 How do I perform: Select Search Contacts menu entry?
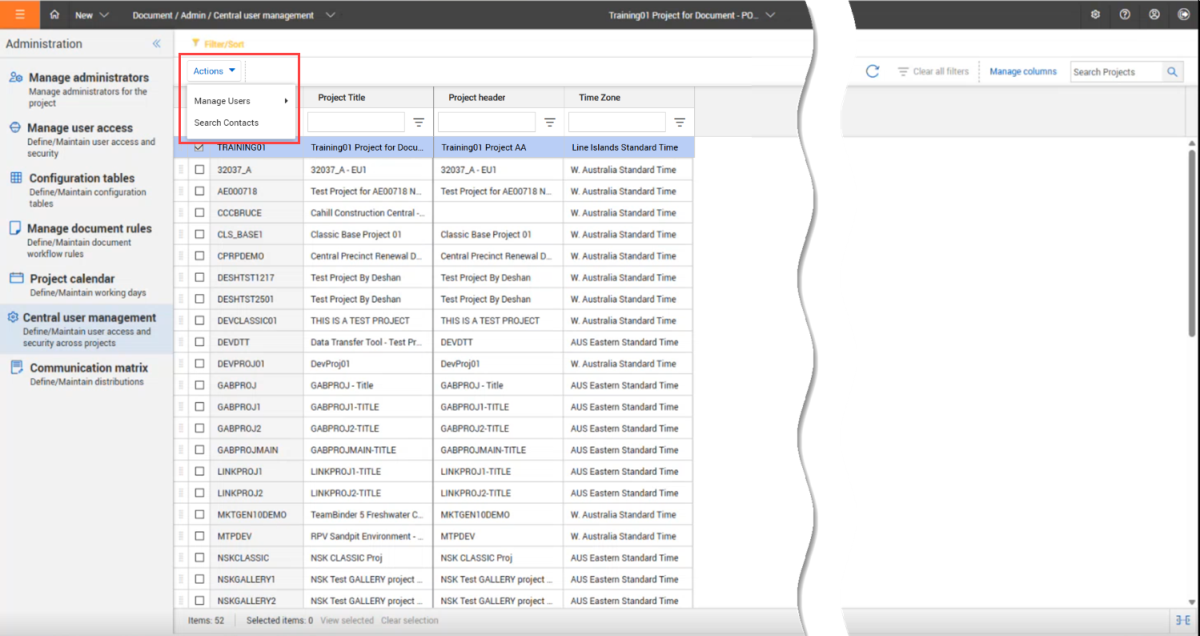pyautogui.click(x=226, y=123)
